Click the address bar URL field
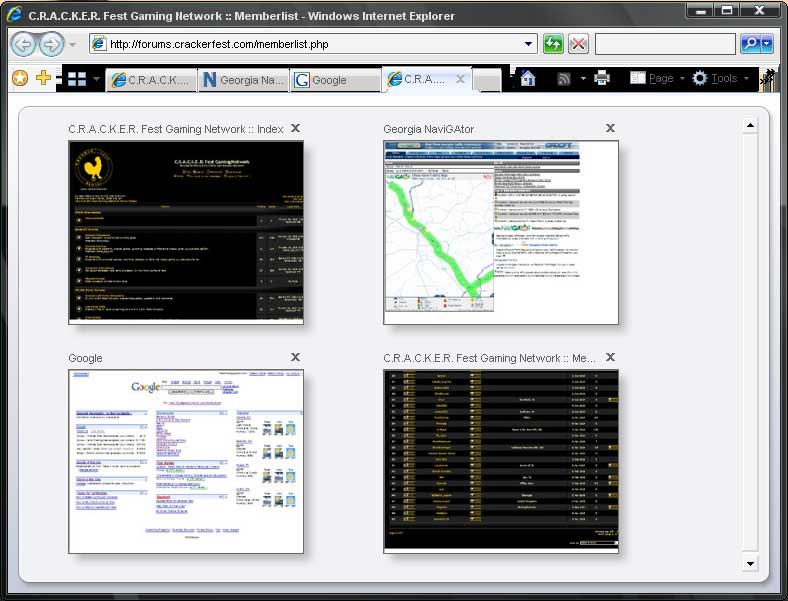The height and width of the screenshot is (601, 788). coord(313,44)
